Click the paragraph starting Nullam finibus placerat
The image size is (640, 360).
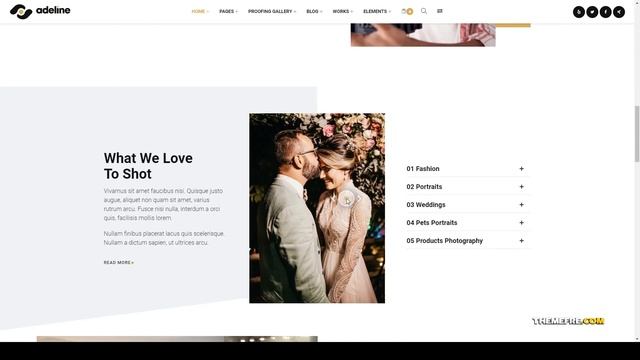tap(164, 238)
